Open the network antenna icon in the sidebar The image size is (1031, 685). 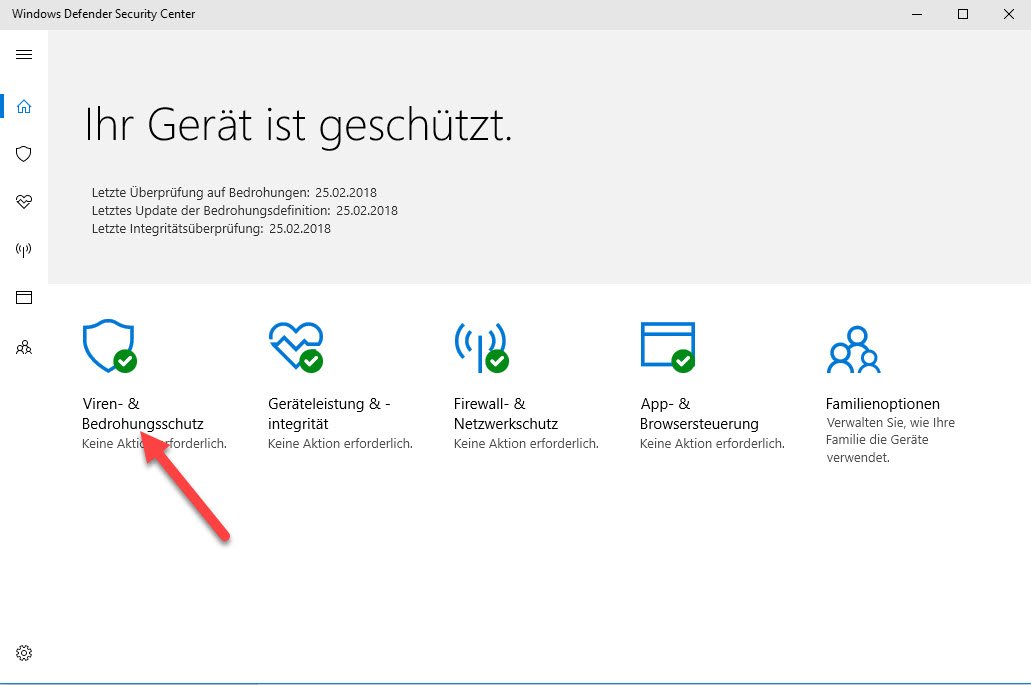[24, 250]
